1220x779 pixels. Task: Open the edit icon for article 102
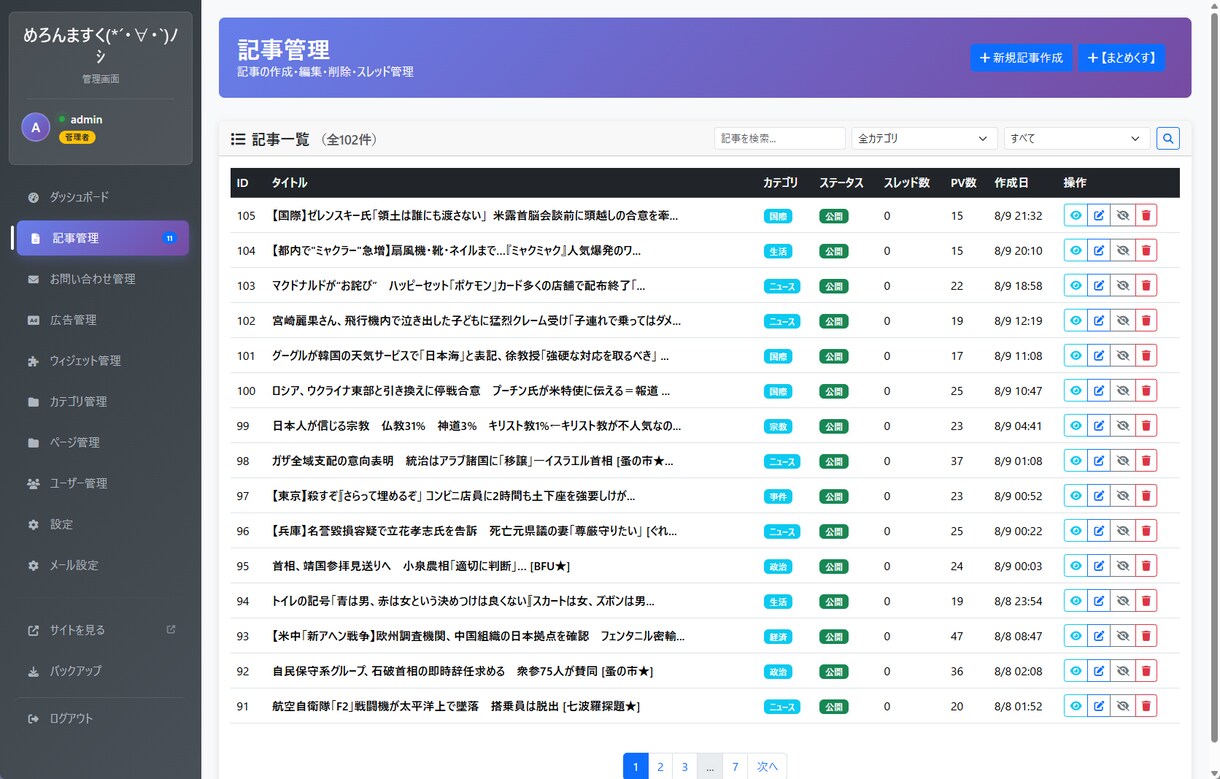1099,320
